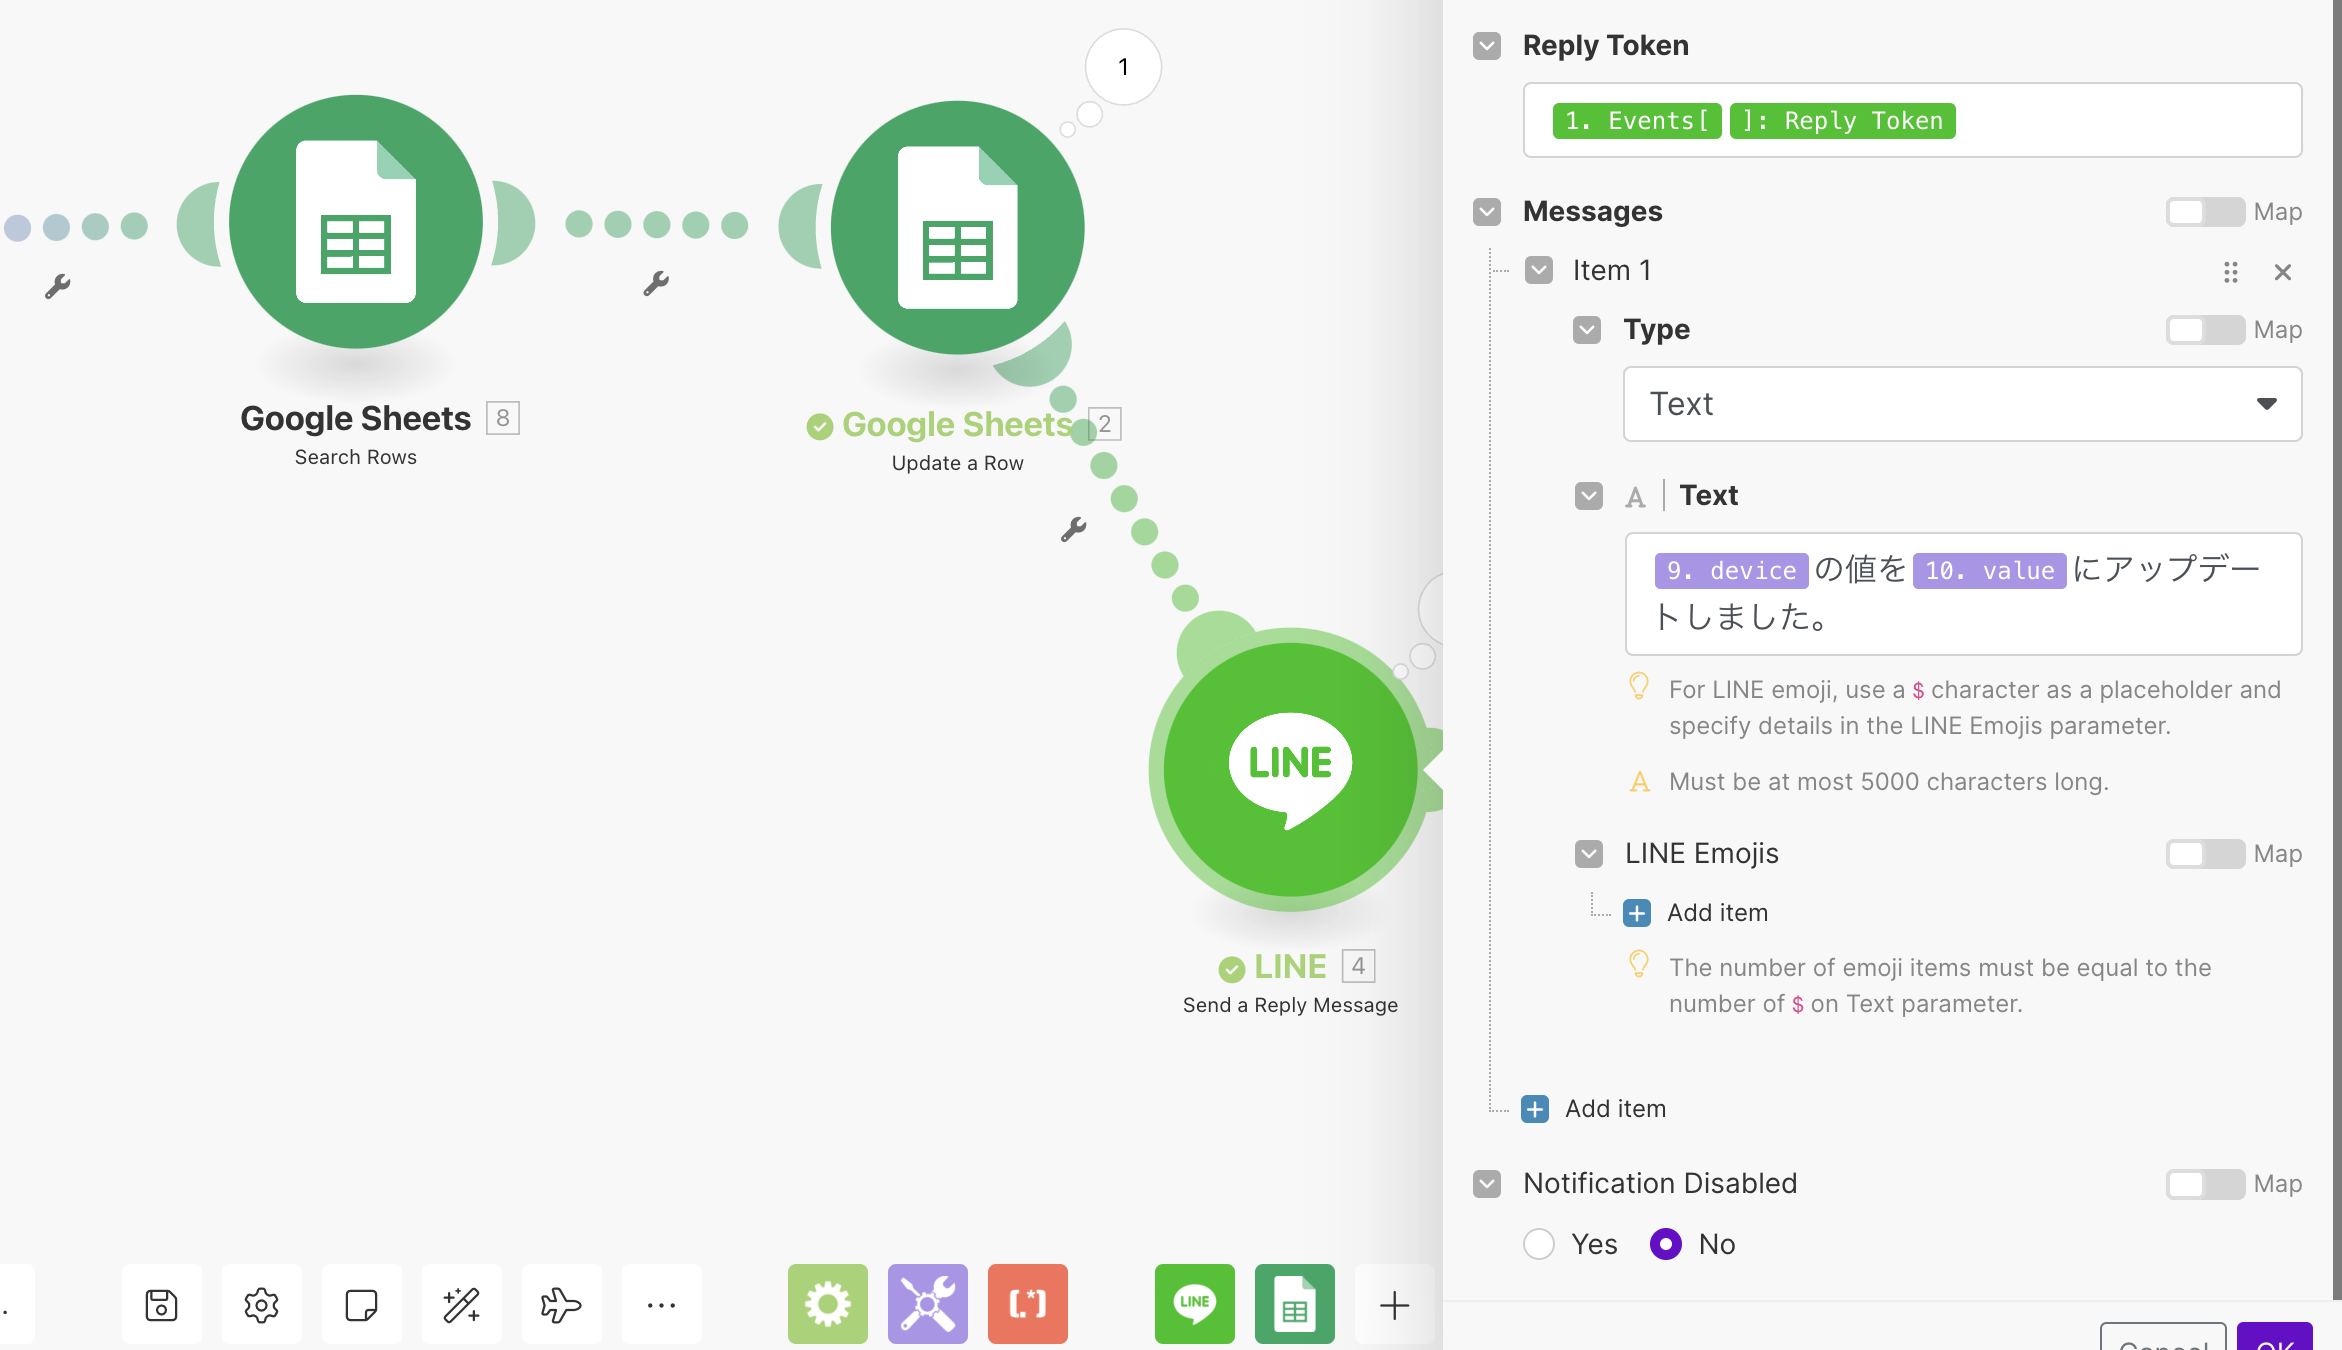Select the No radio for Notification Disabled
This screenshot has width=2342, height=1350.
pyautogui.click(x=1665, y=1244)
